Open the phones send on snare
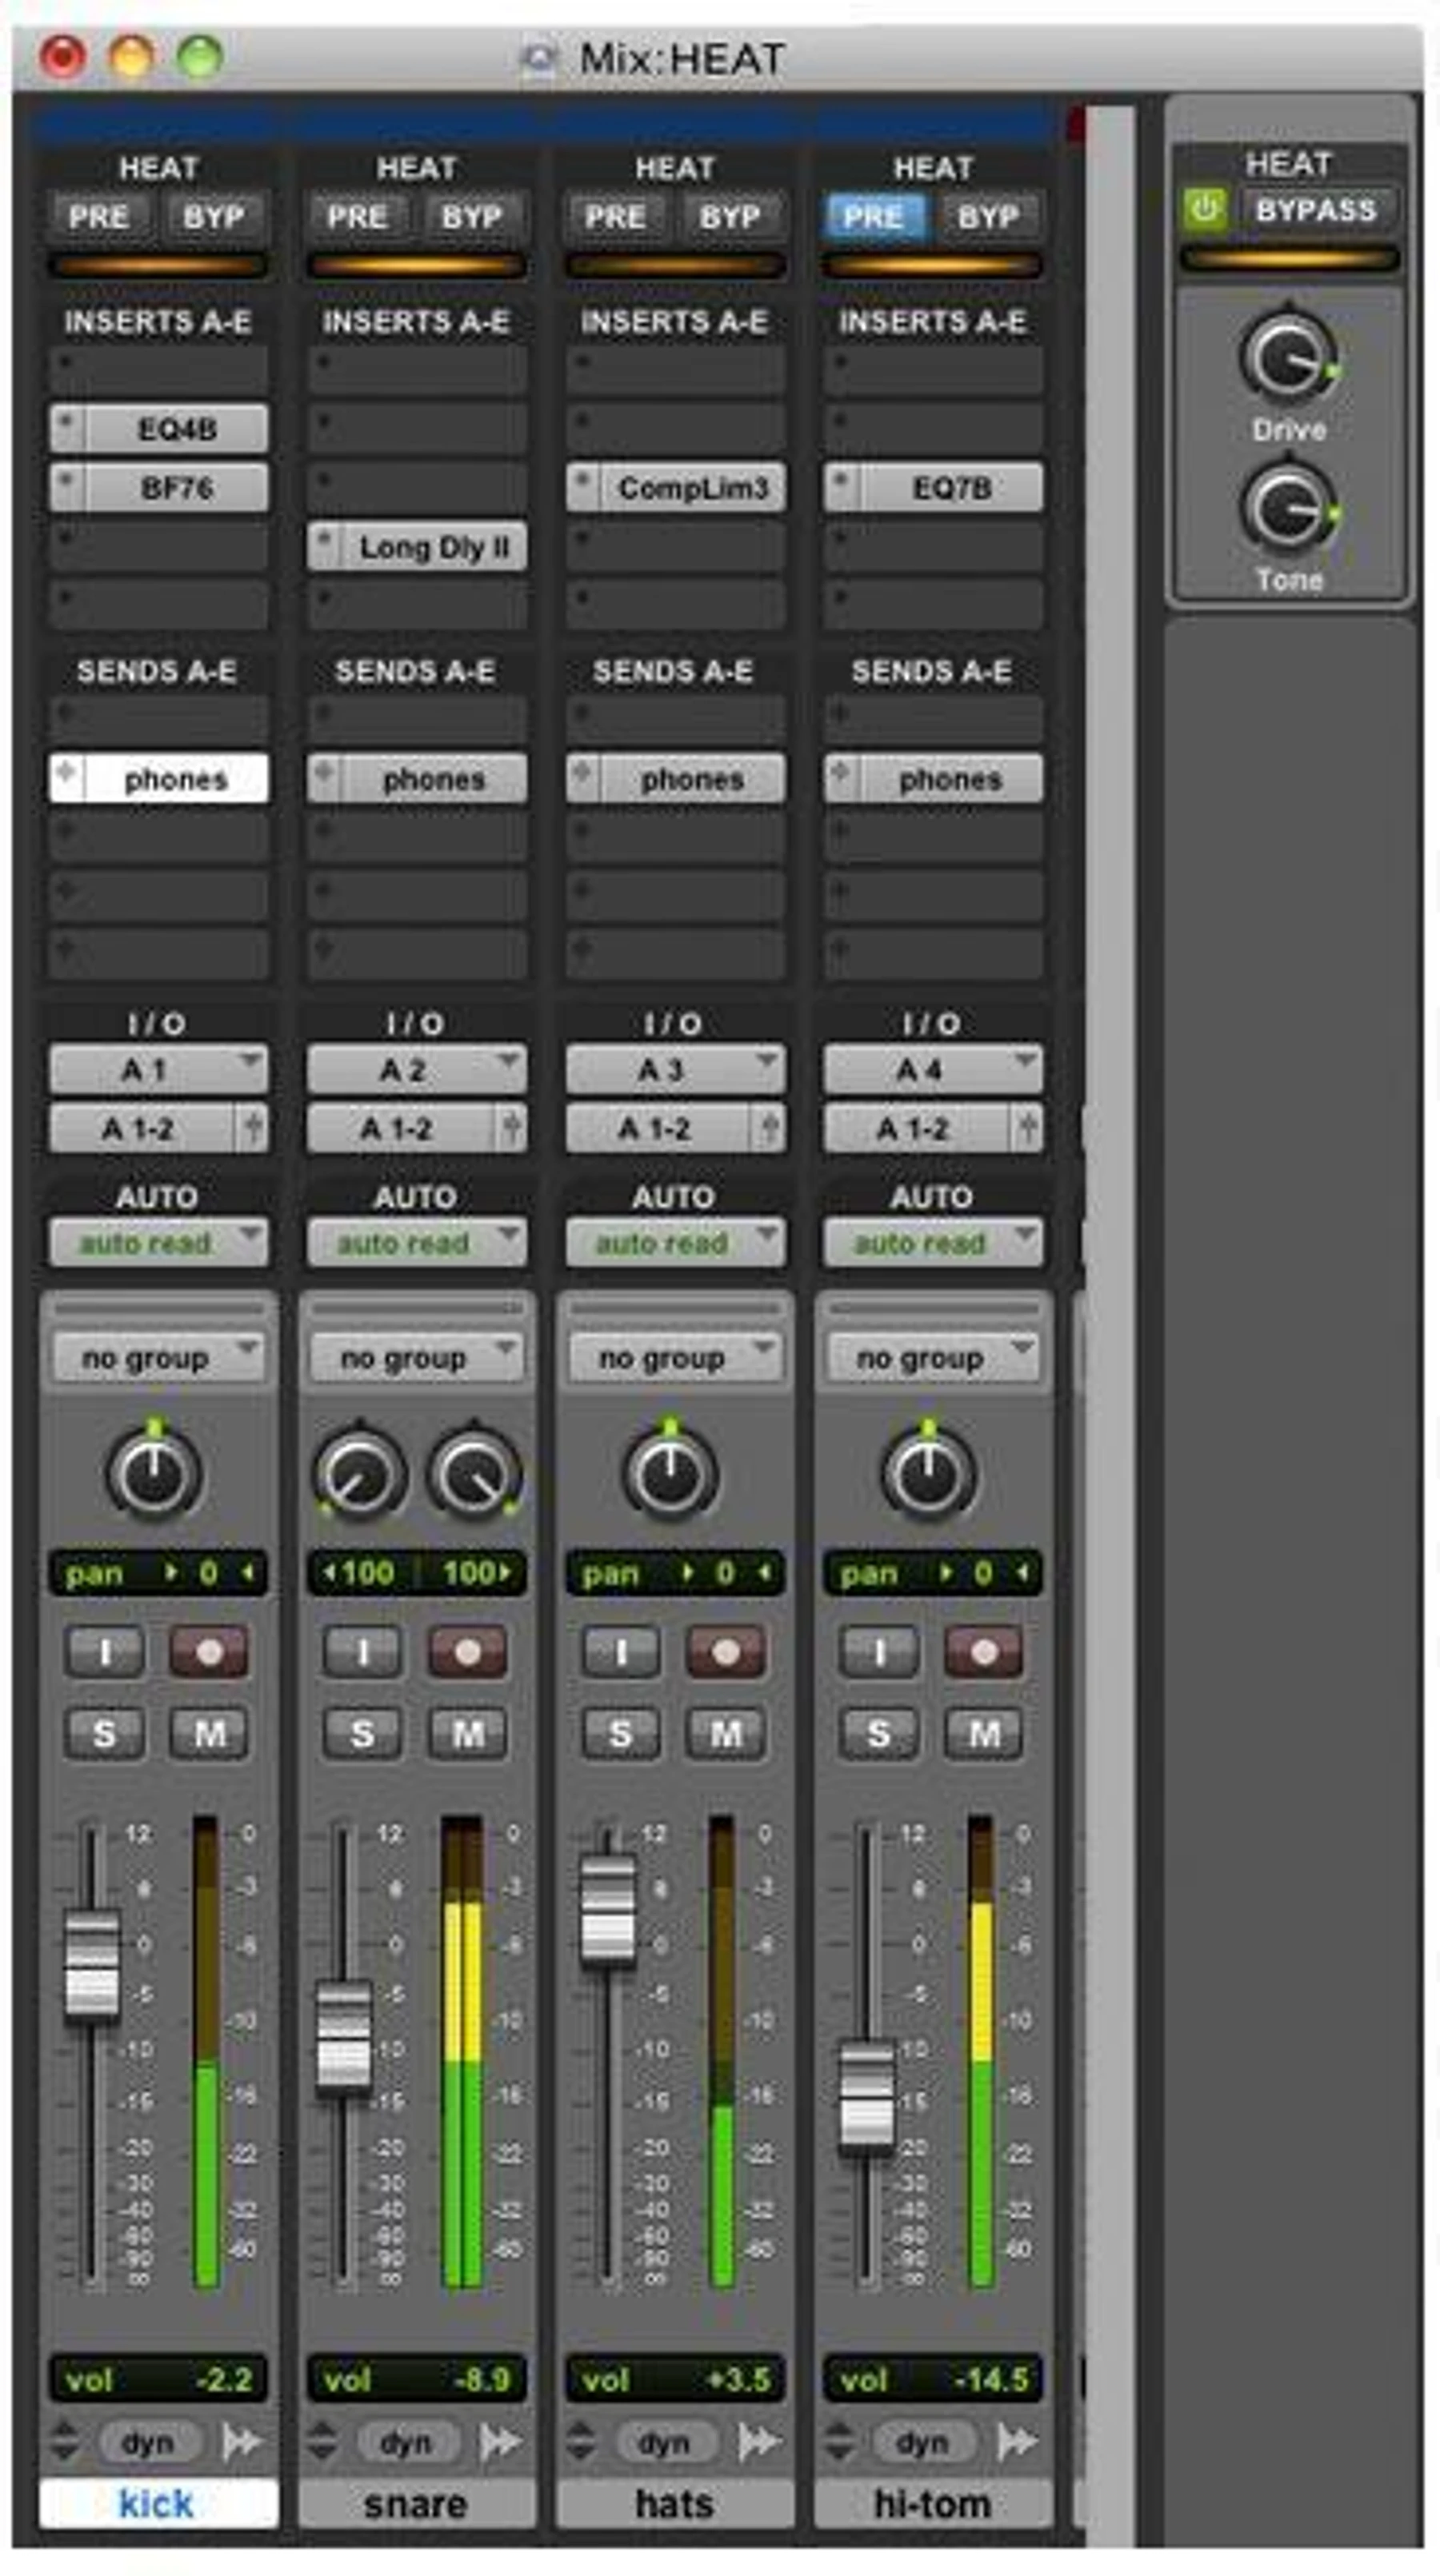 pyautogui.click(x=417, y=779)
